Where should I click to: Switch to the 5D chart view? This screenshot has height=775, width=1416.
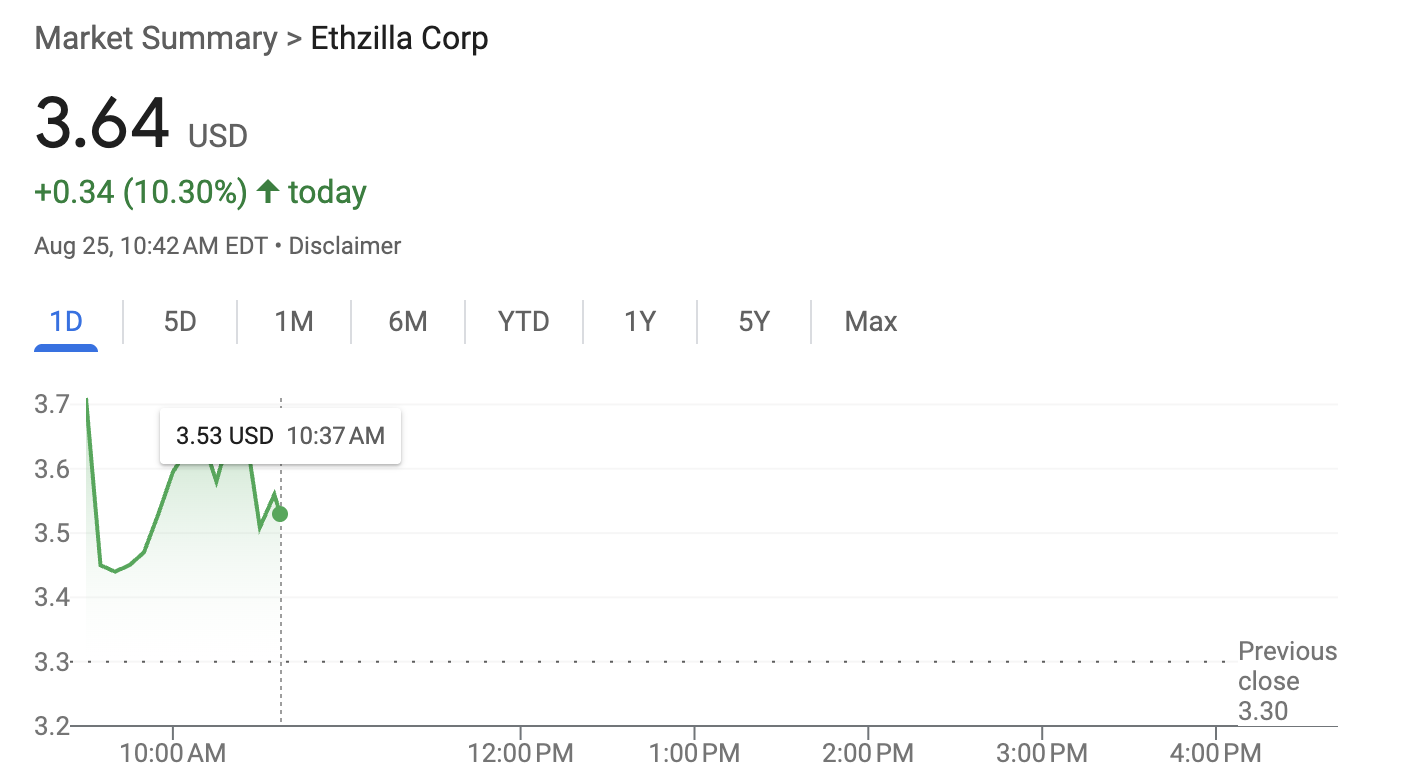[x=180, y=321]
